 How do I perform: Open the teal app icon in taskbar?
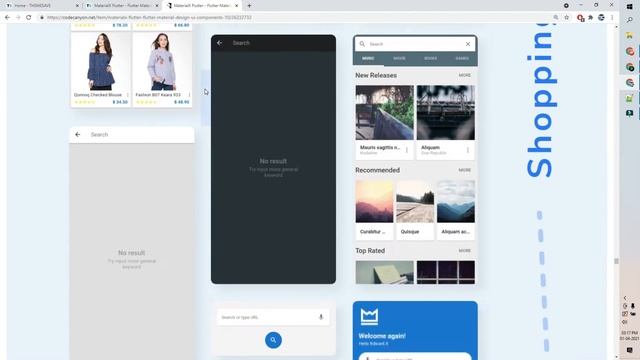pos(629,113)
